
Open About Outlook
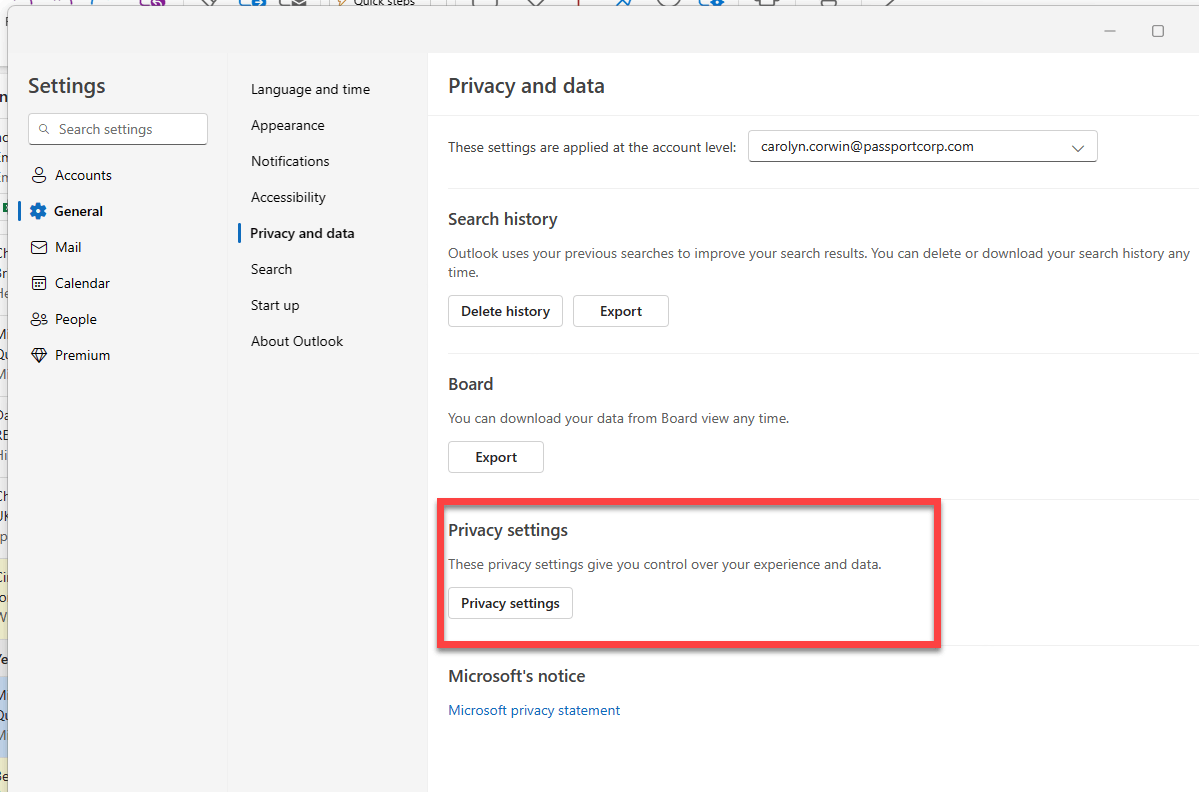pos(297,341)
